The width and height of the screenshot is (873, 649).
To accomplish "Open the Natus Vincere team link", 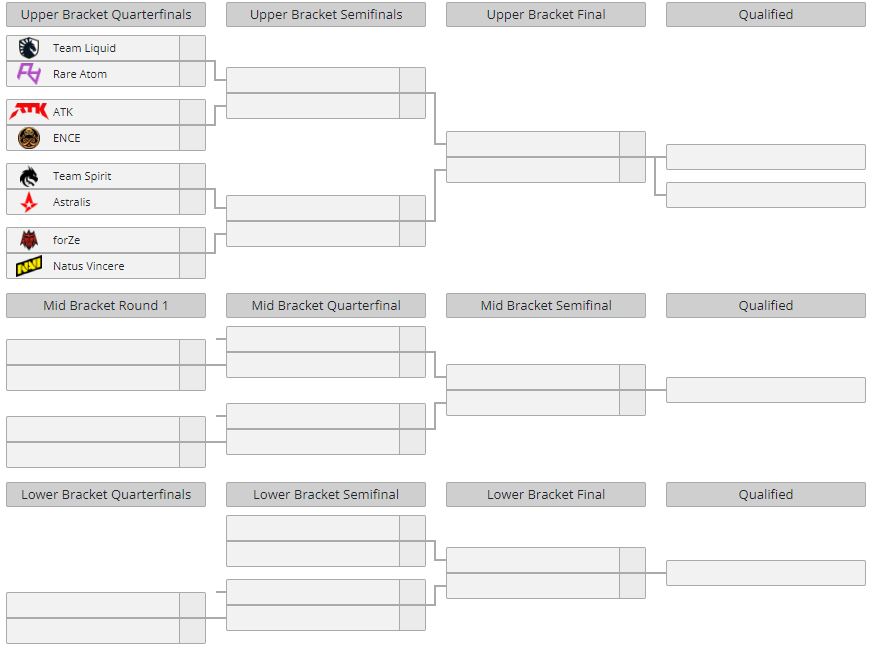I will (89, 266).
